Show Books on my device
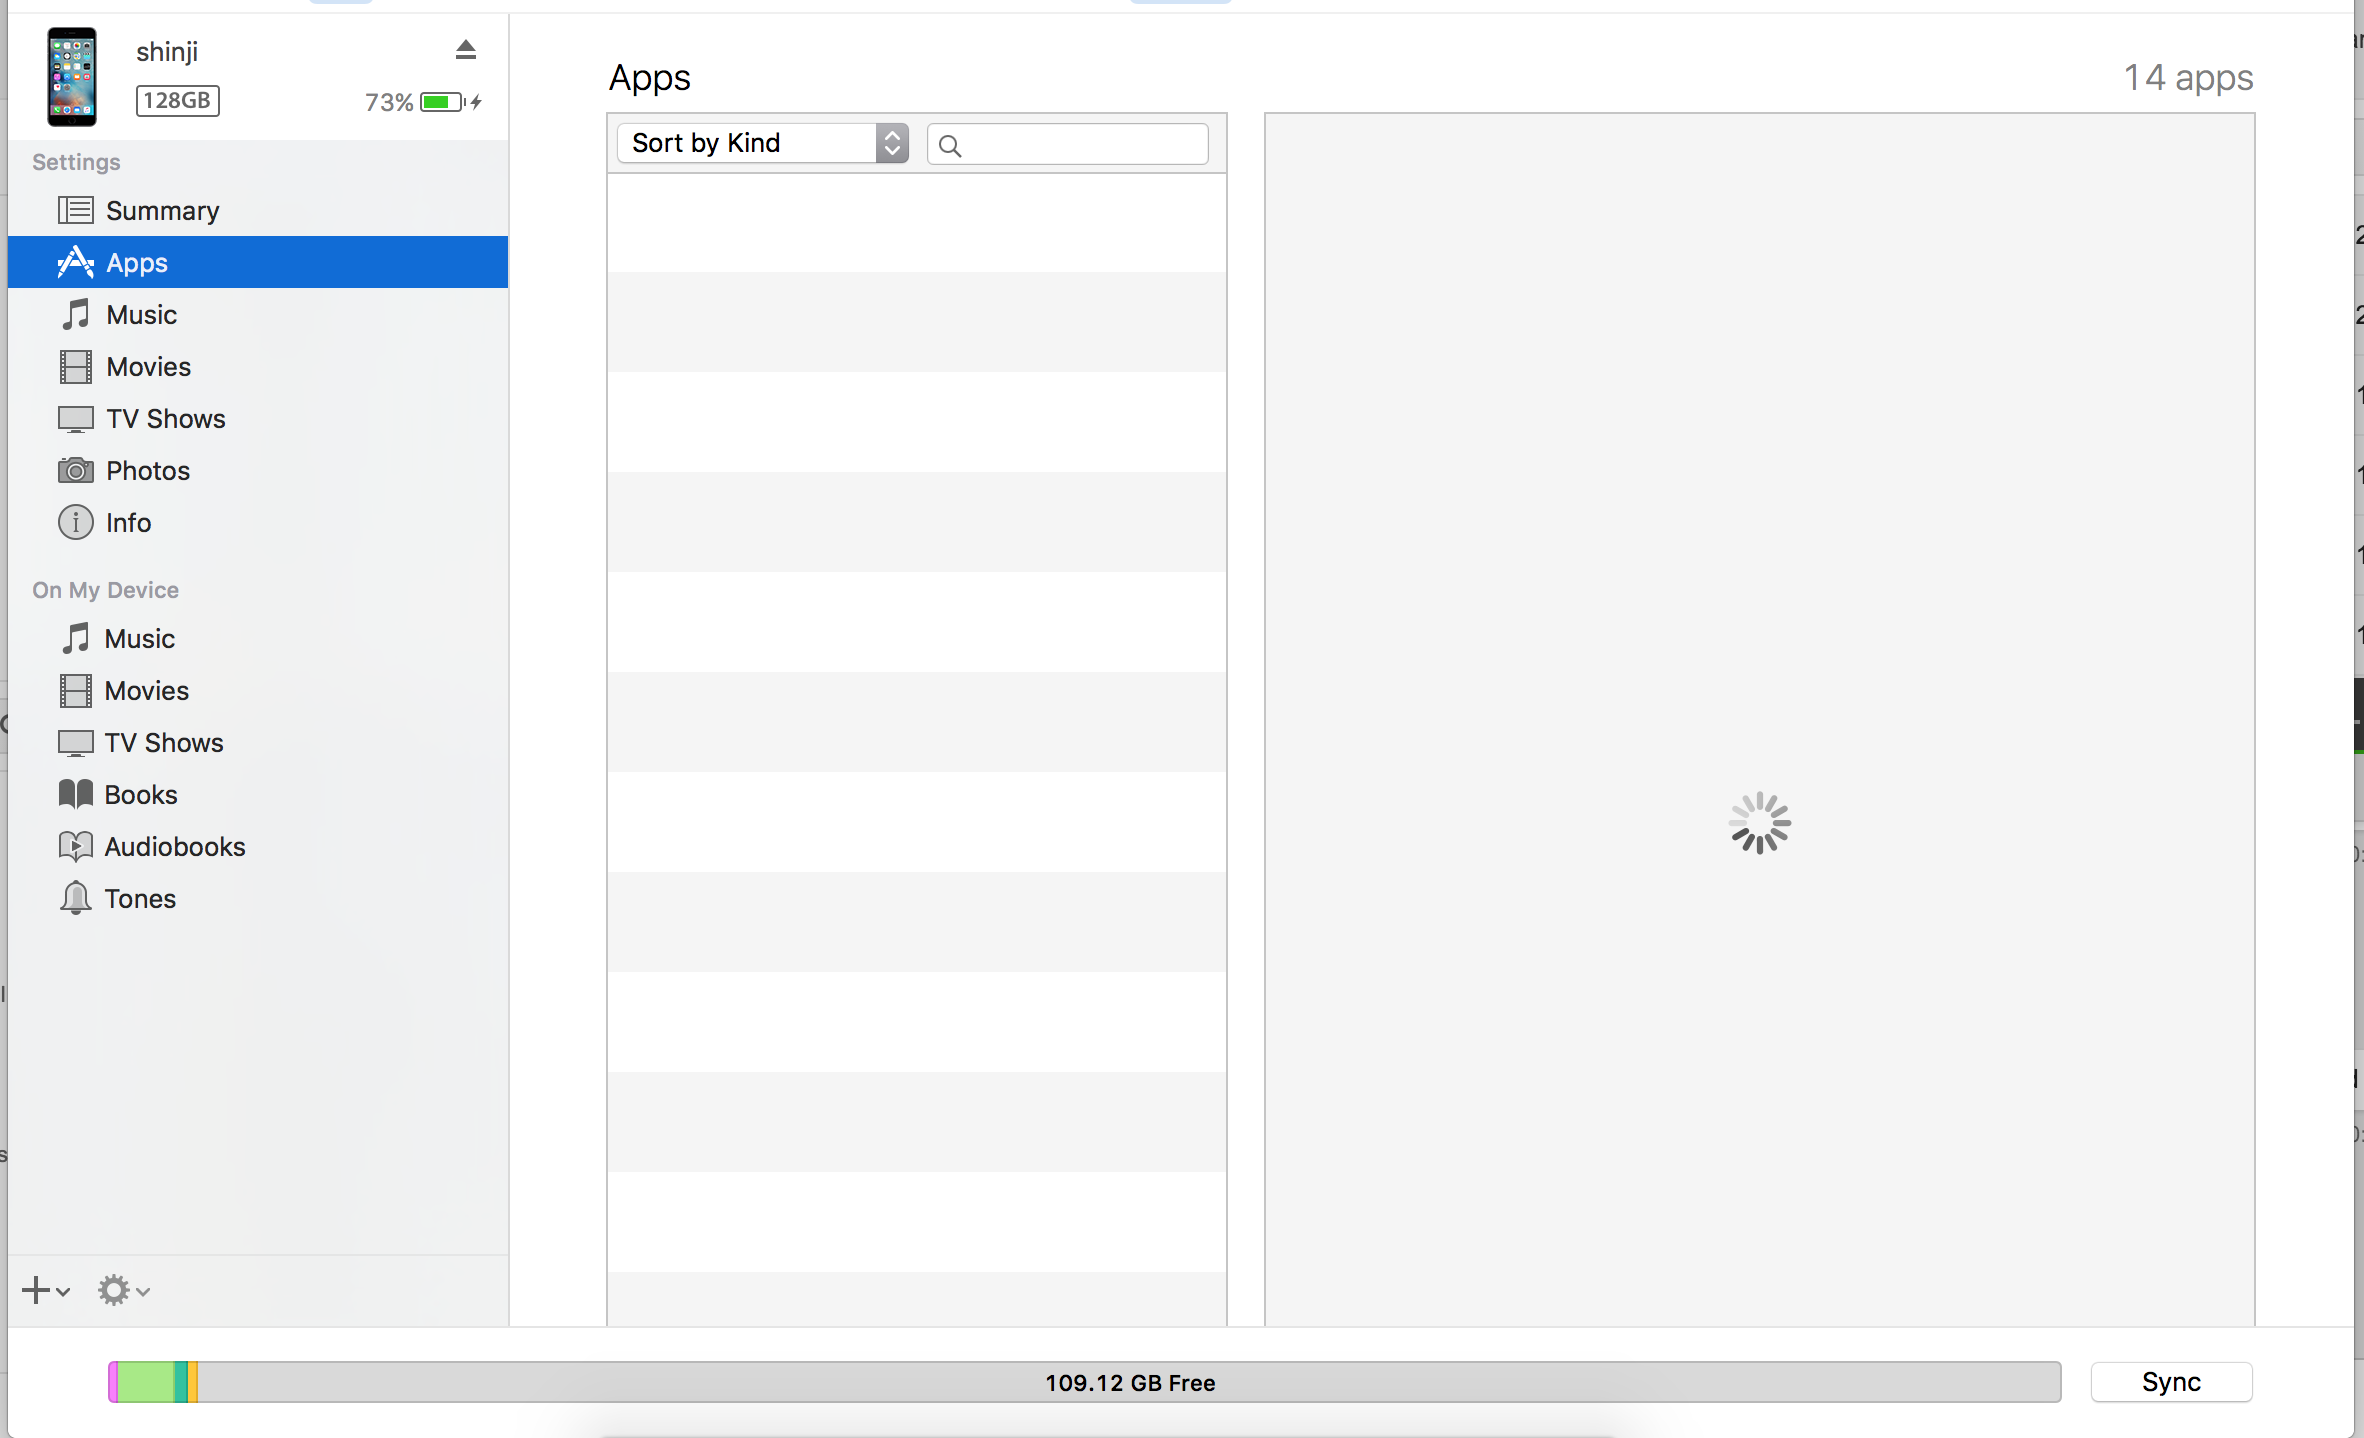This screenshot has height=1438, width=2364. [140, 795]
